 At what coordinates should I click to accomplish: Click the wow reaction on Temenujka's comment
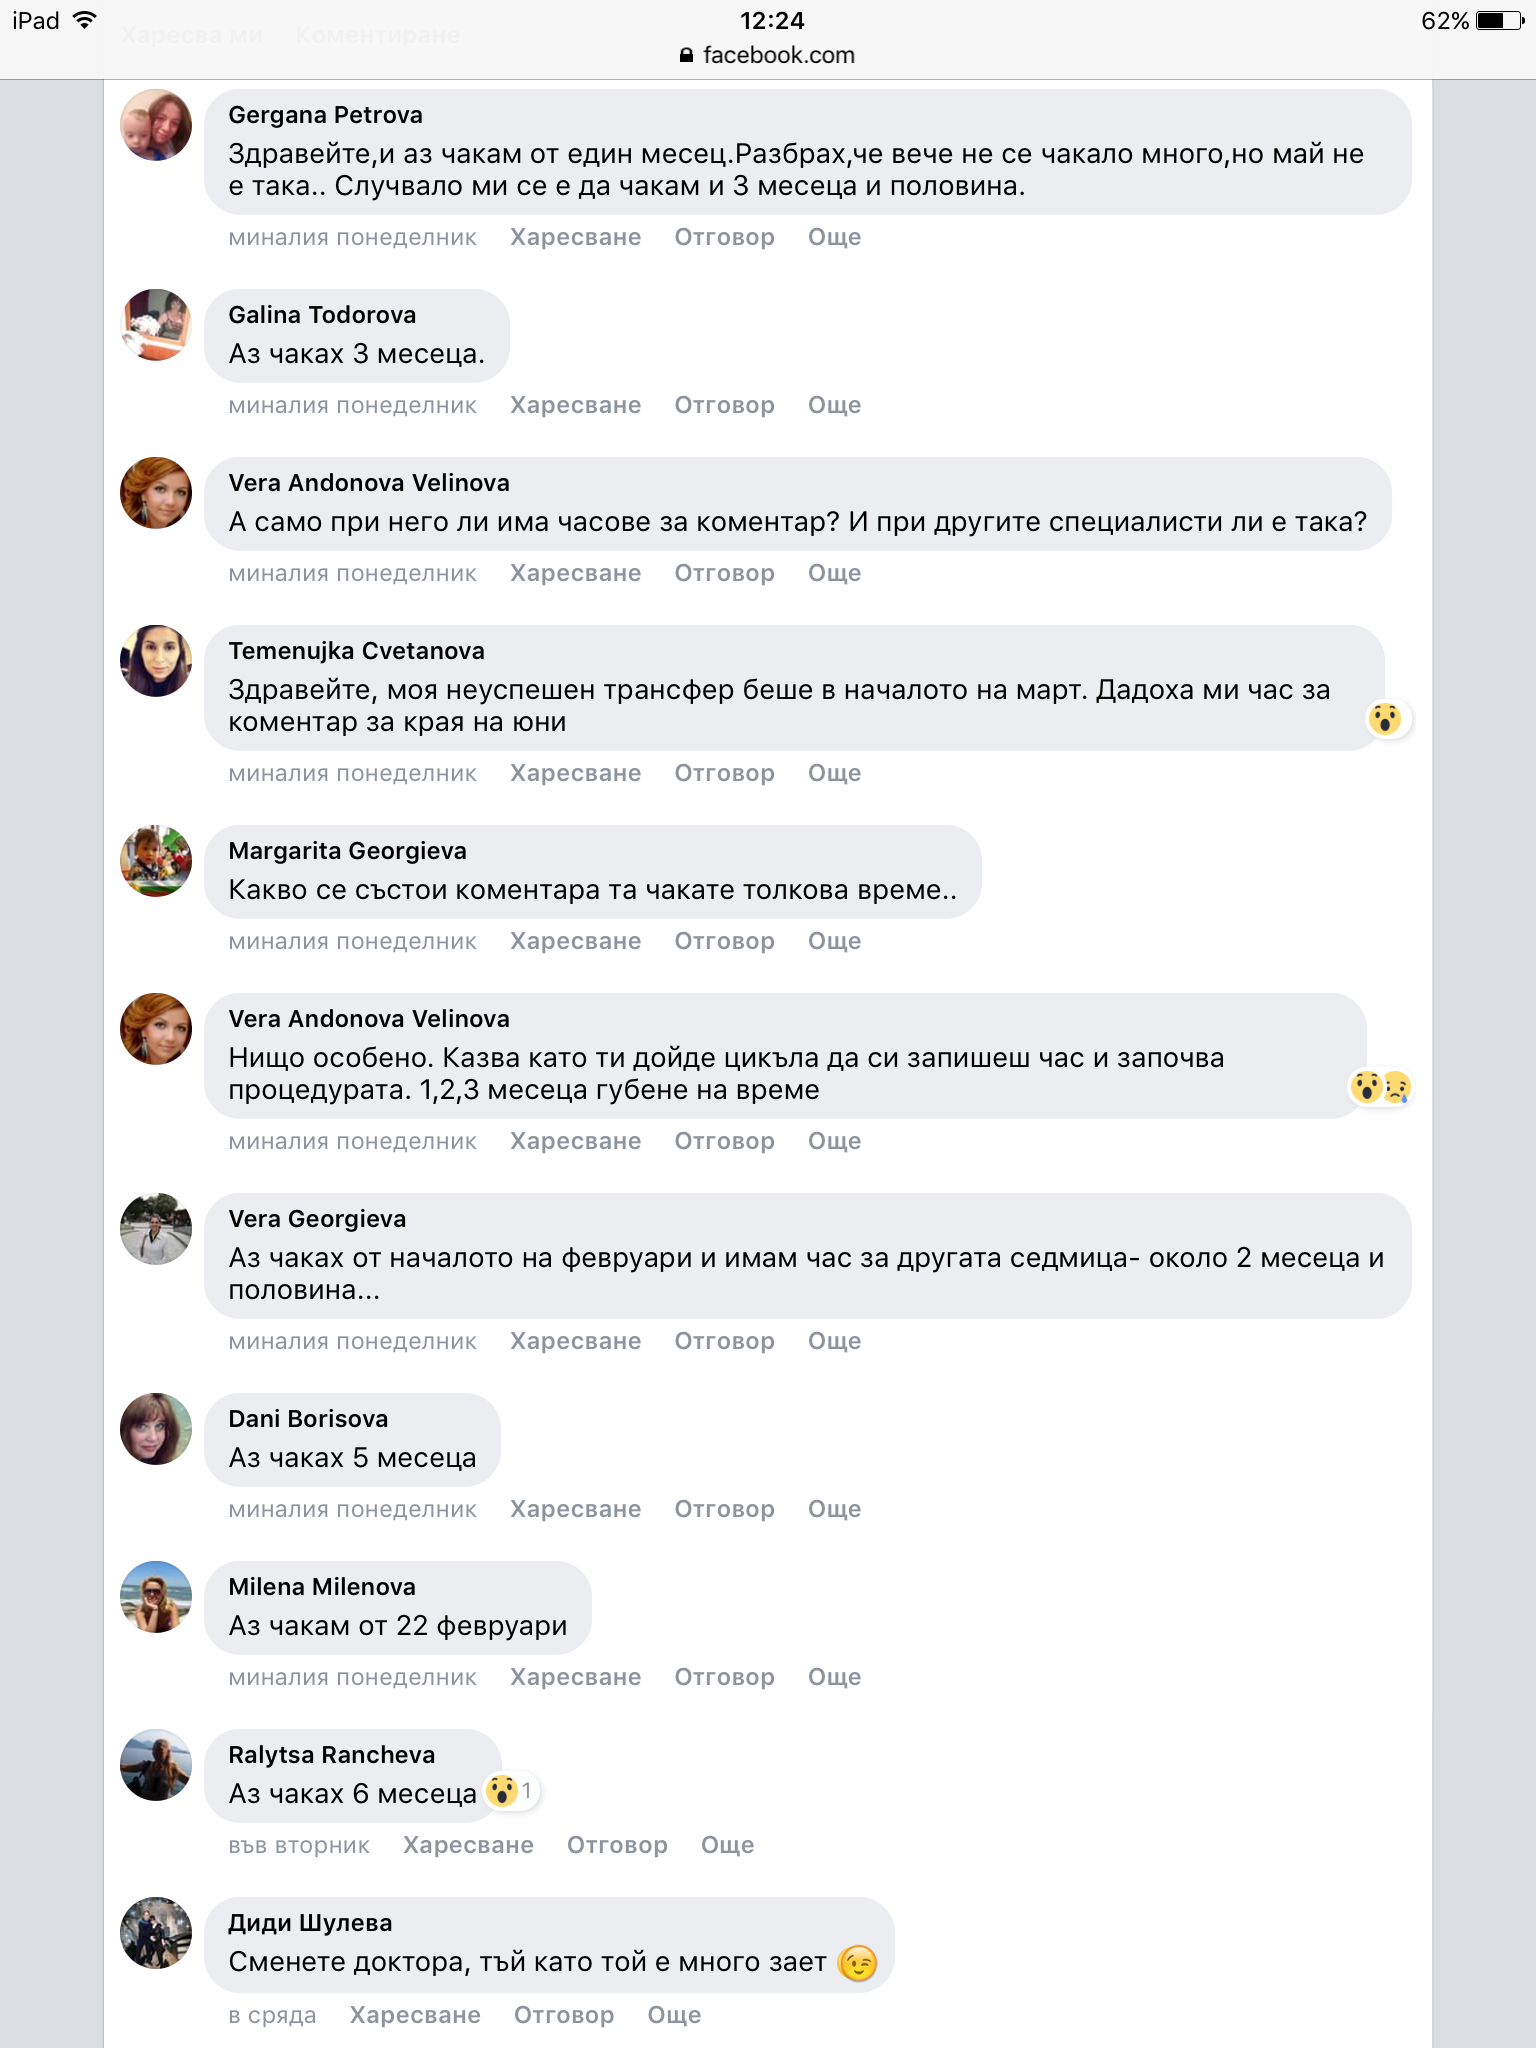pyautogui.click(x=1385, y=719)
